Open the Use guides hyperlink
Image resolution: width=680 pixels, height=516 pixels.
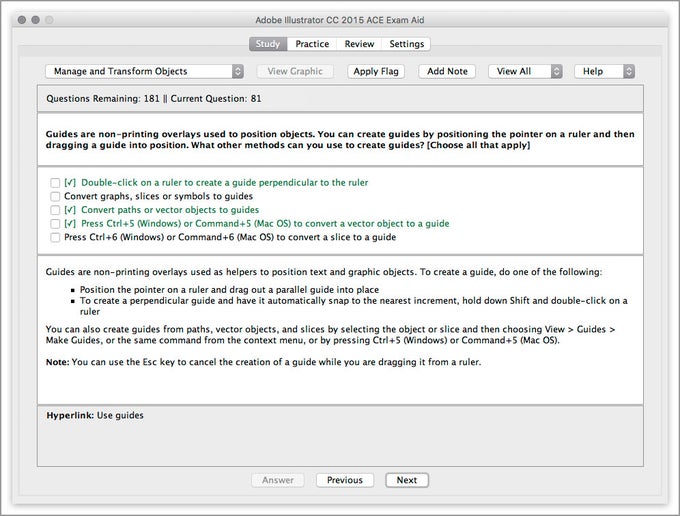(120, 415)
